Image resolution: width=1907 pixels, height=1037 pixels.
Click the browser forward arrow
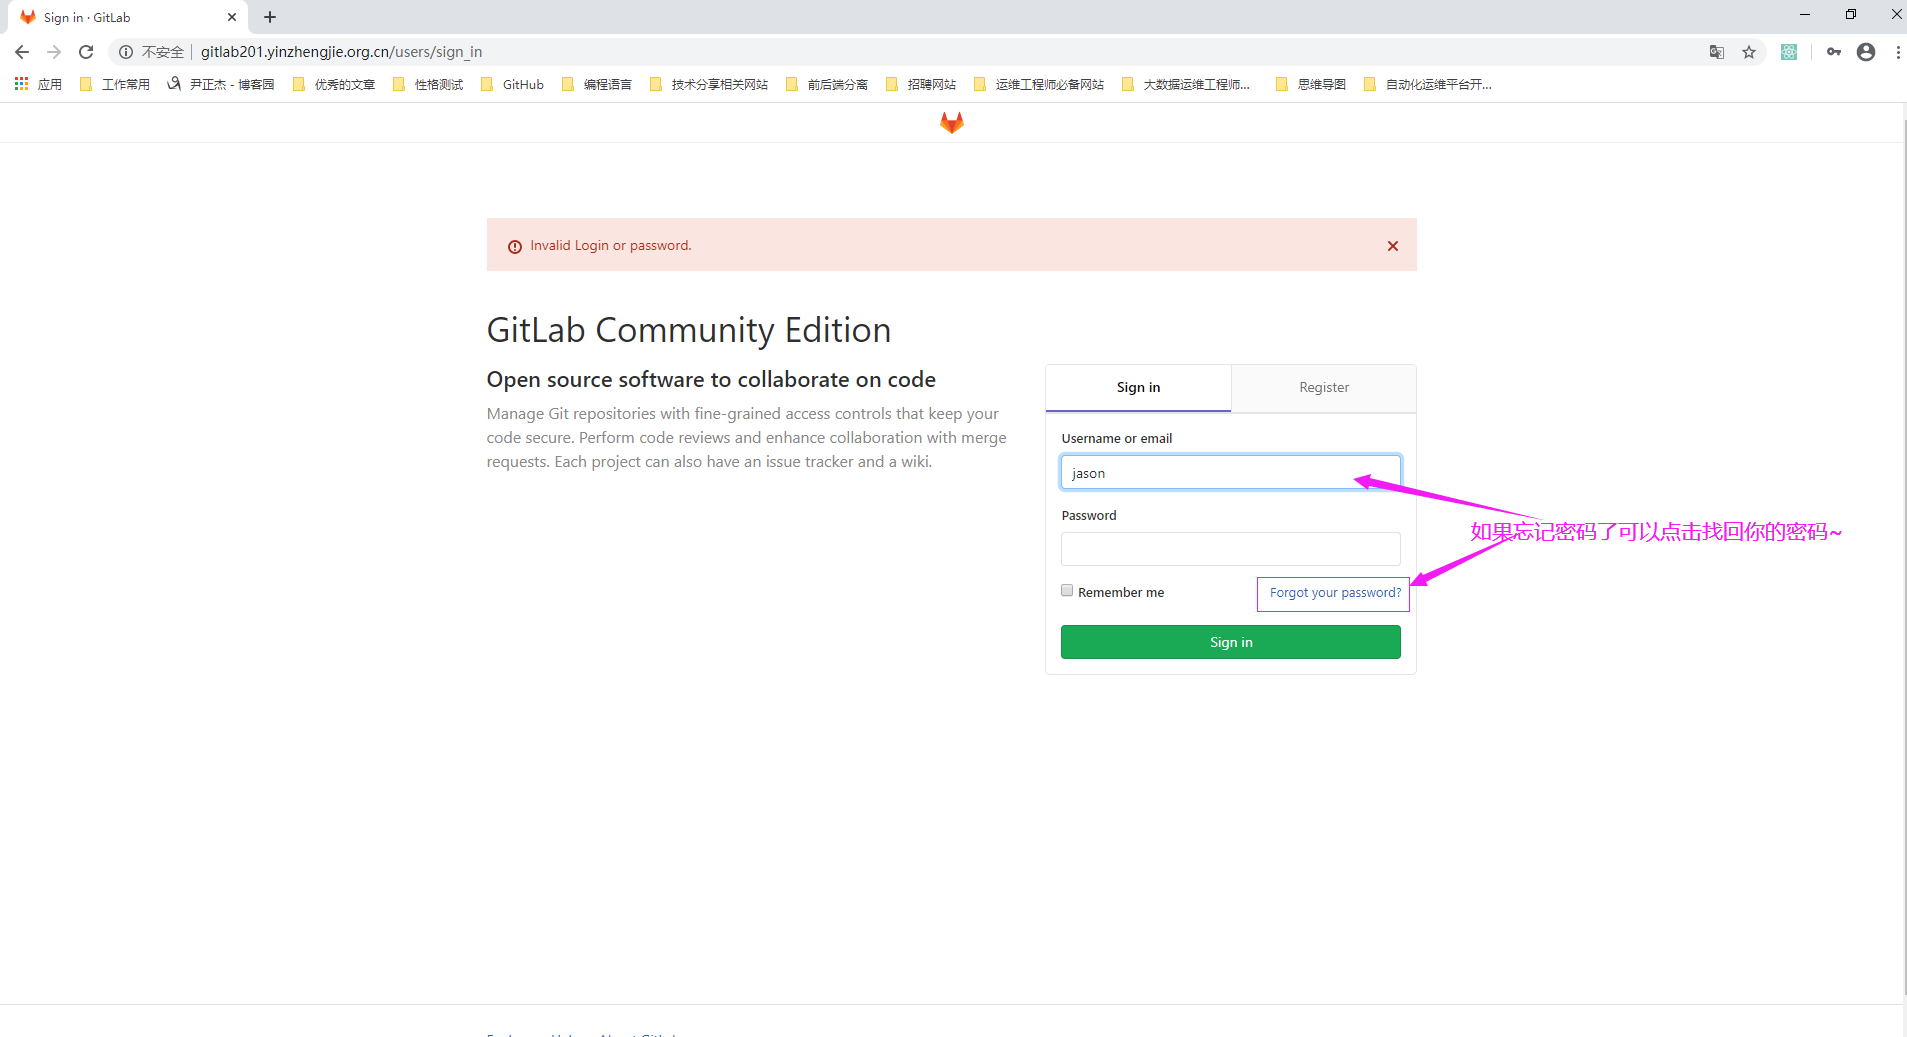point(54,52)
